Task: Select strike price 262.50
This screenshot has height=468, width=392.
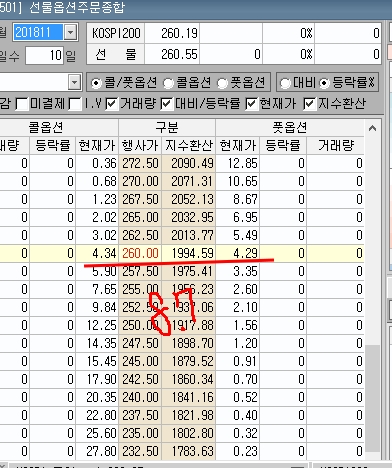Action: point(140,235)
